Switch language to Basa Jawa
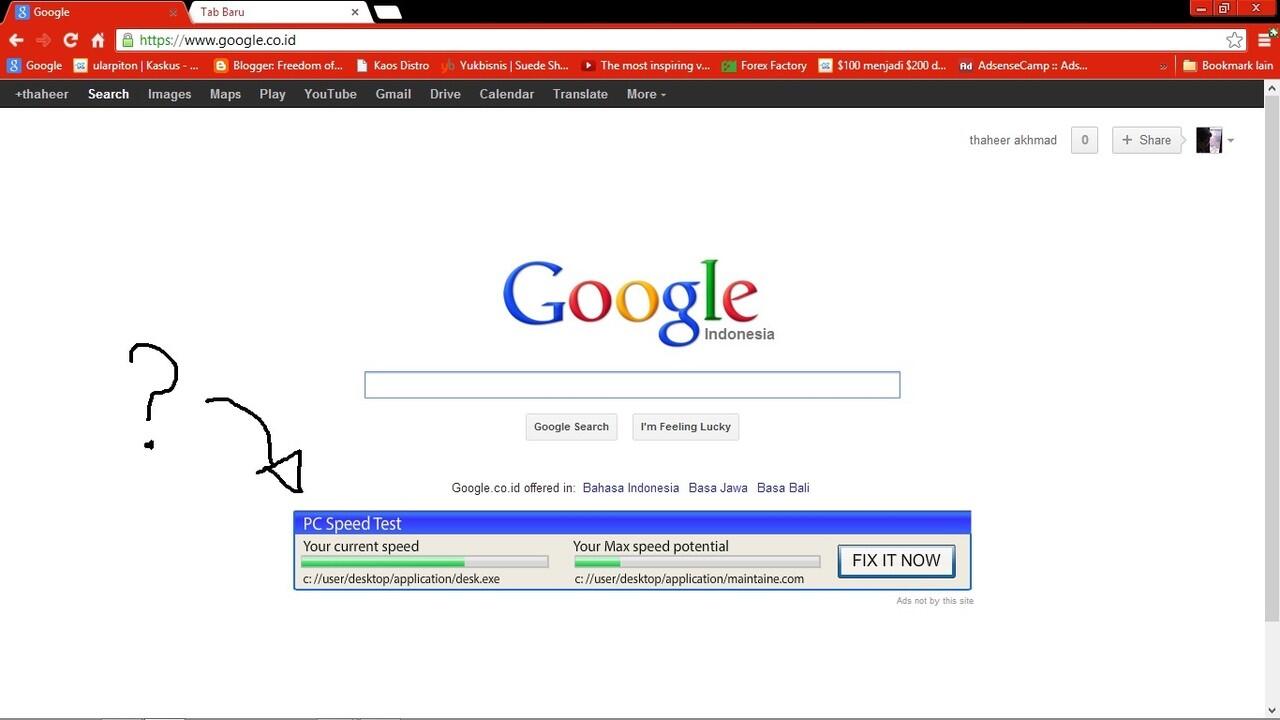The width and height of the screenshot is (1280, 720). [718, 488]
